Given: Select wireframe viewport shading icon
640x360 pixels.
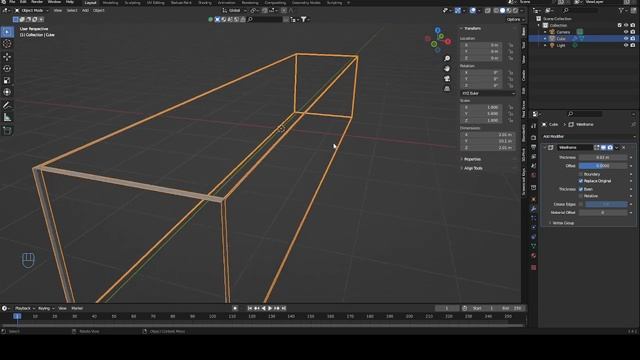Looking at the screenshot, I should pos(496,11).
